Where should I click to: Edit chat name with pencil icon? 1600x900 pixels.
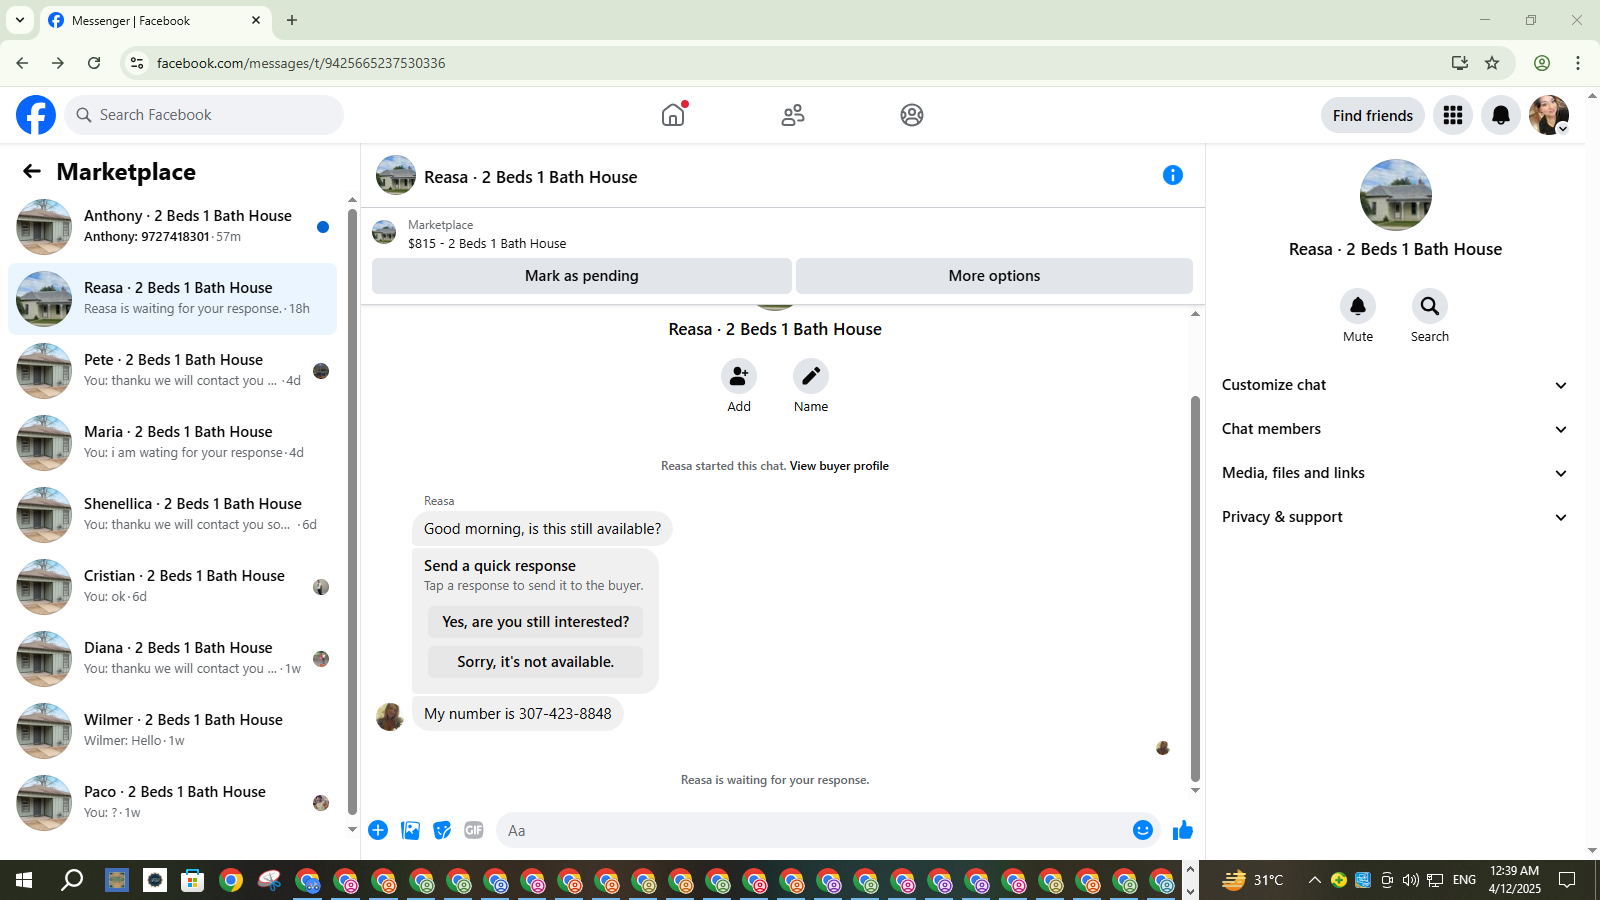pyautogui.click(x=811, y=376)
